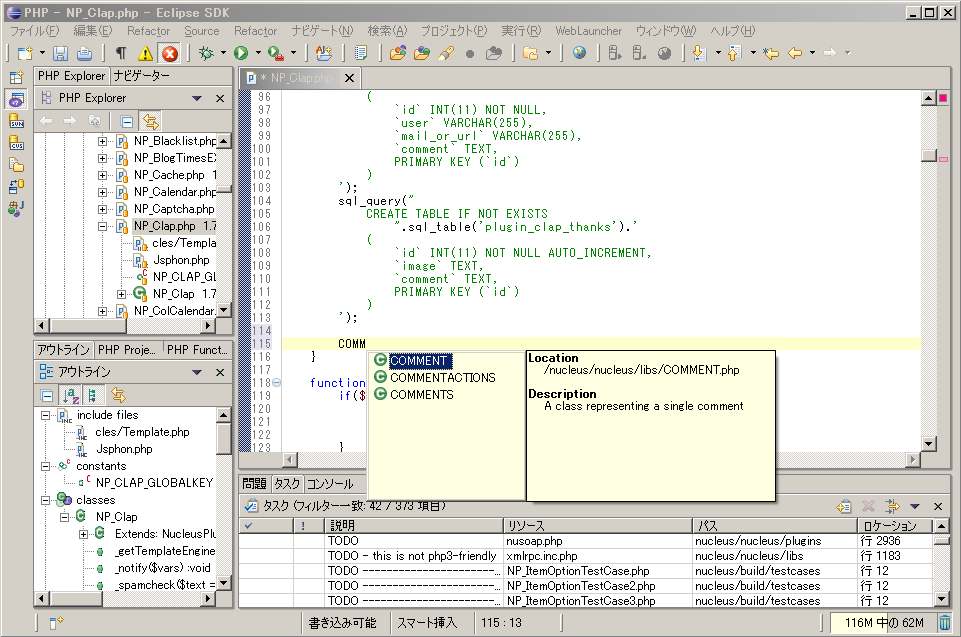Click the garbage collector trash icon
The width and height of the screenshot is (961, 637).
click(945, 623)
